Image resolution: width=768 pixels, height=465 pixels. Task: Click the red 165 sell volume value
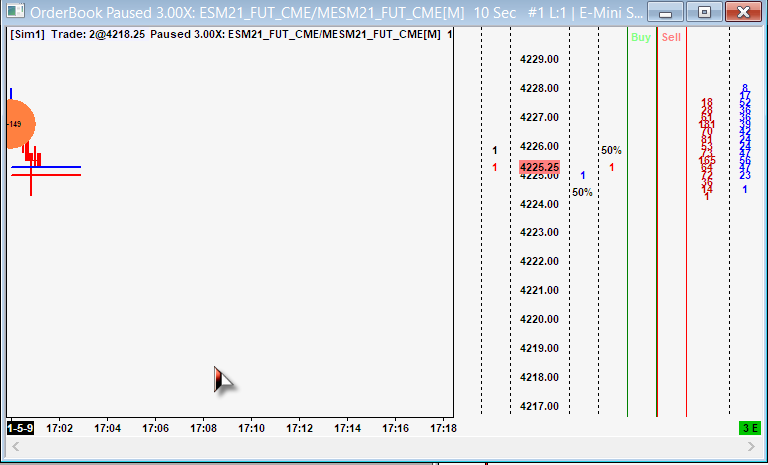pyautogui.click(x=707, y=161)
